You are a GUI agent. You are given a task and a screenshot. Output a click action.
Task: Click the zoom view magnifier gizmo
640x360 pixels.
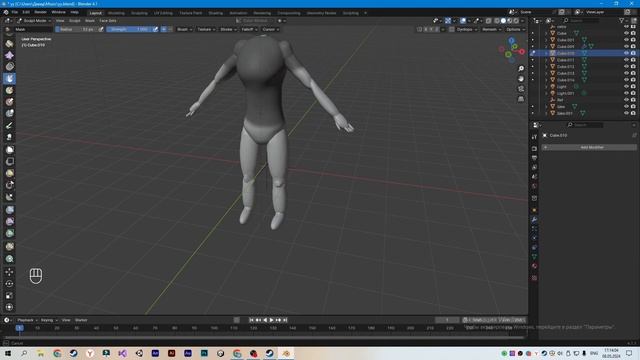click(521, 69)
